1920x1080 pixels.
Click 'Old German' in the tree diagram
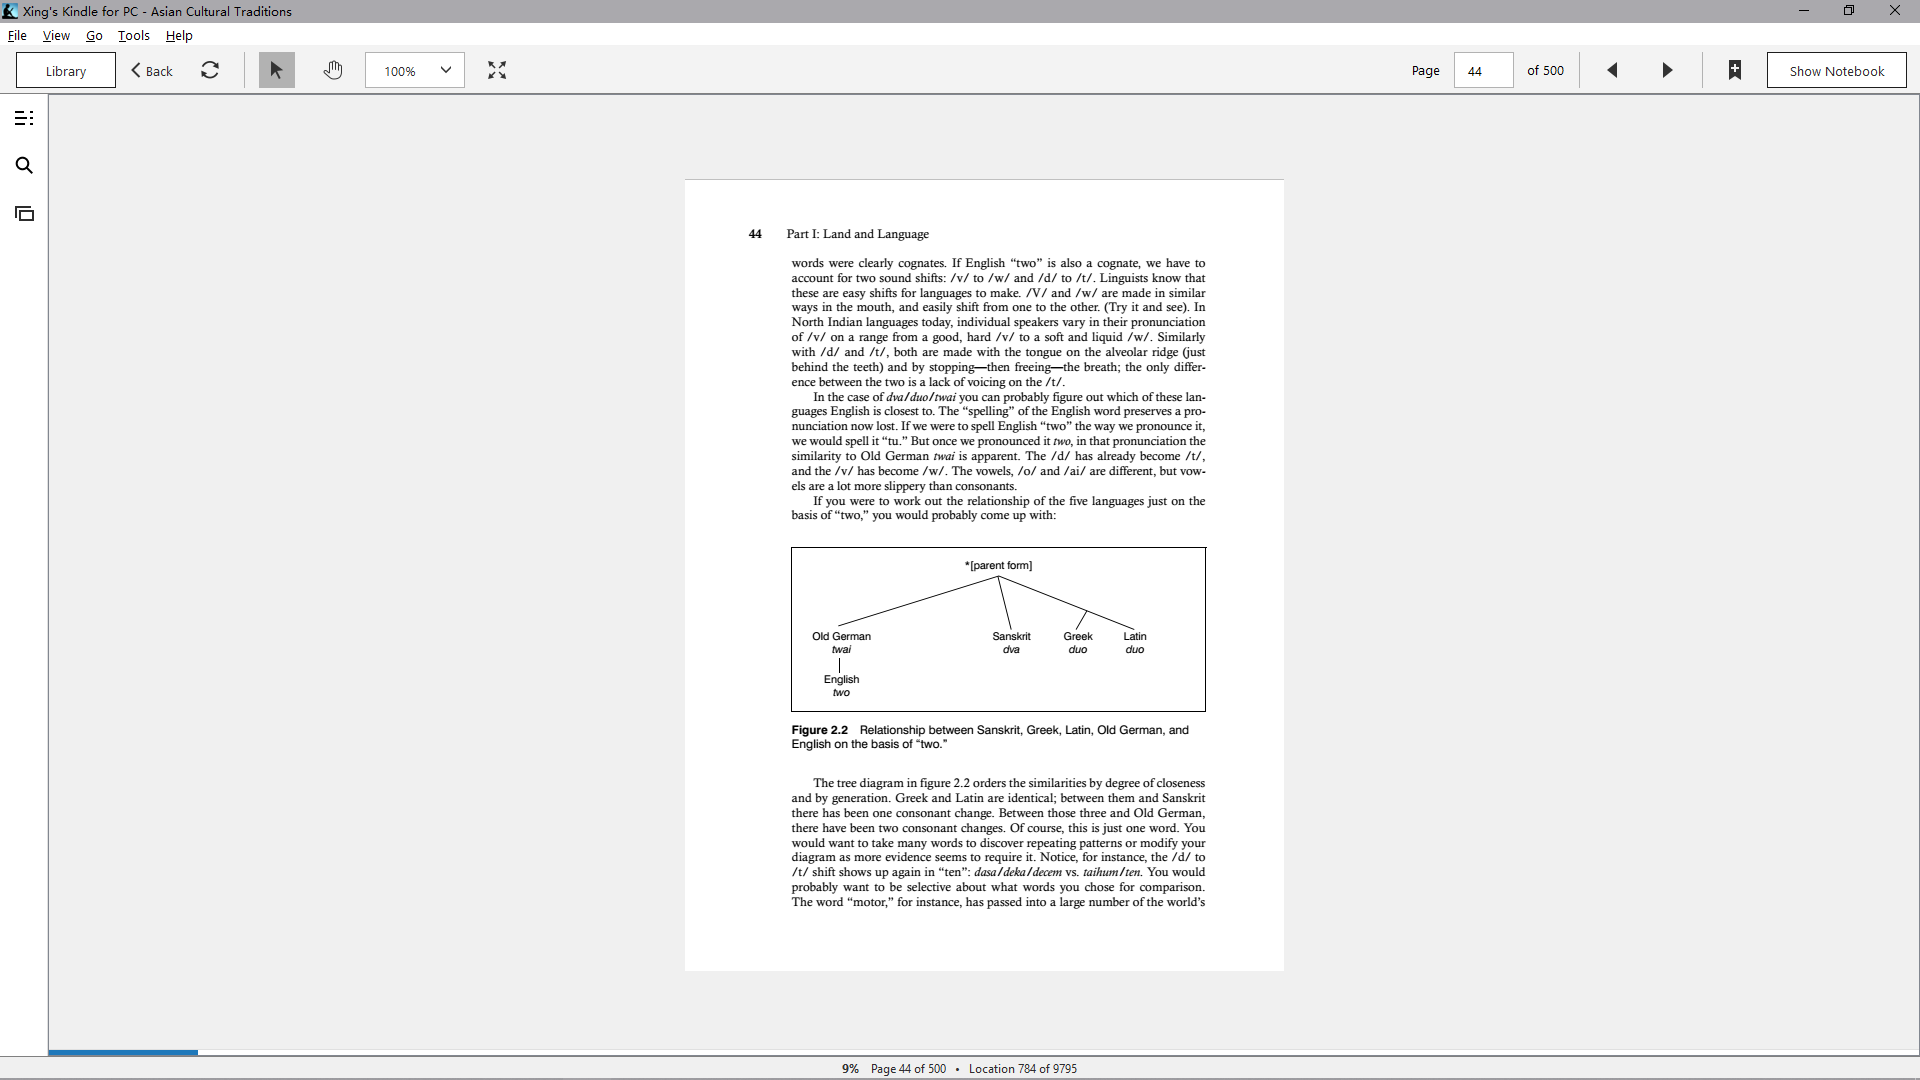(x=841, y=636)
